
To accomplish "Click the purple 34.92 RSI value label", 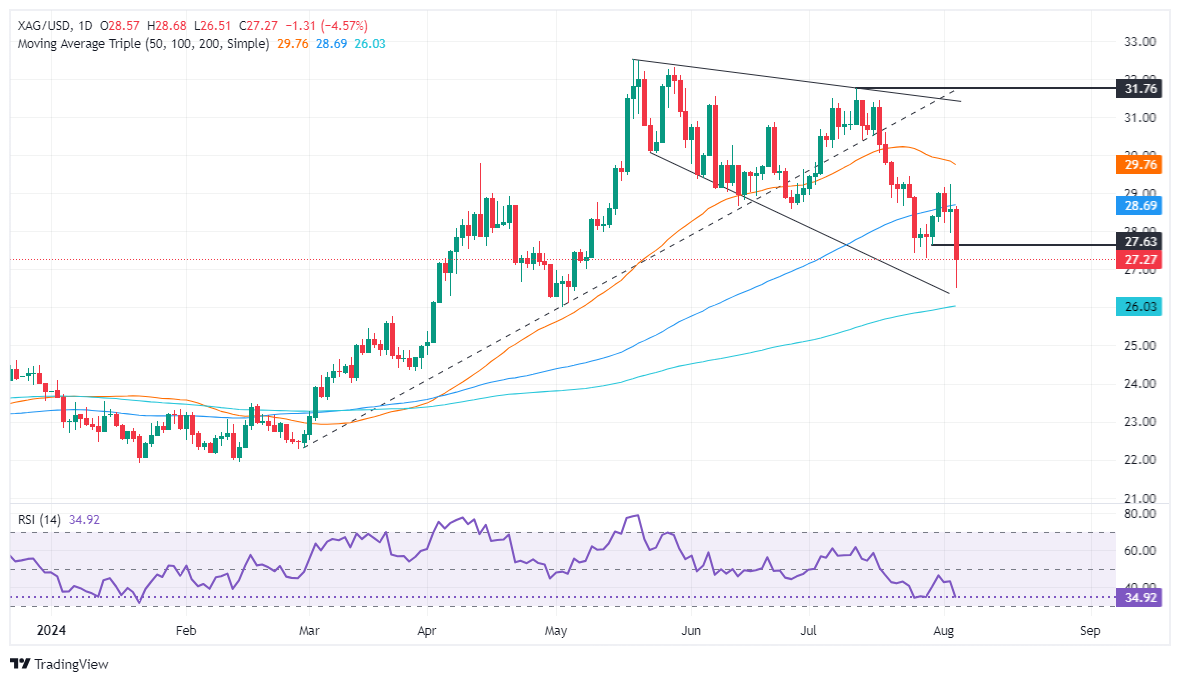I will (x=1139, y=598).
